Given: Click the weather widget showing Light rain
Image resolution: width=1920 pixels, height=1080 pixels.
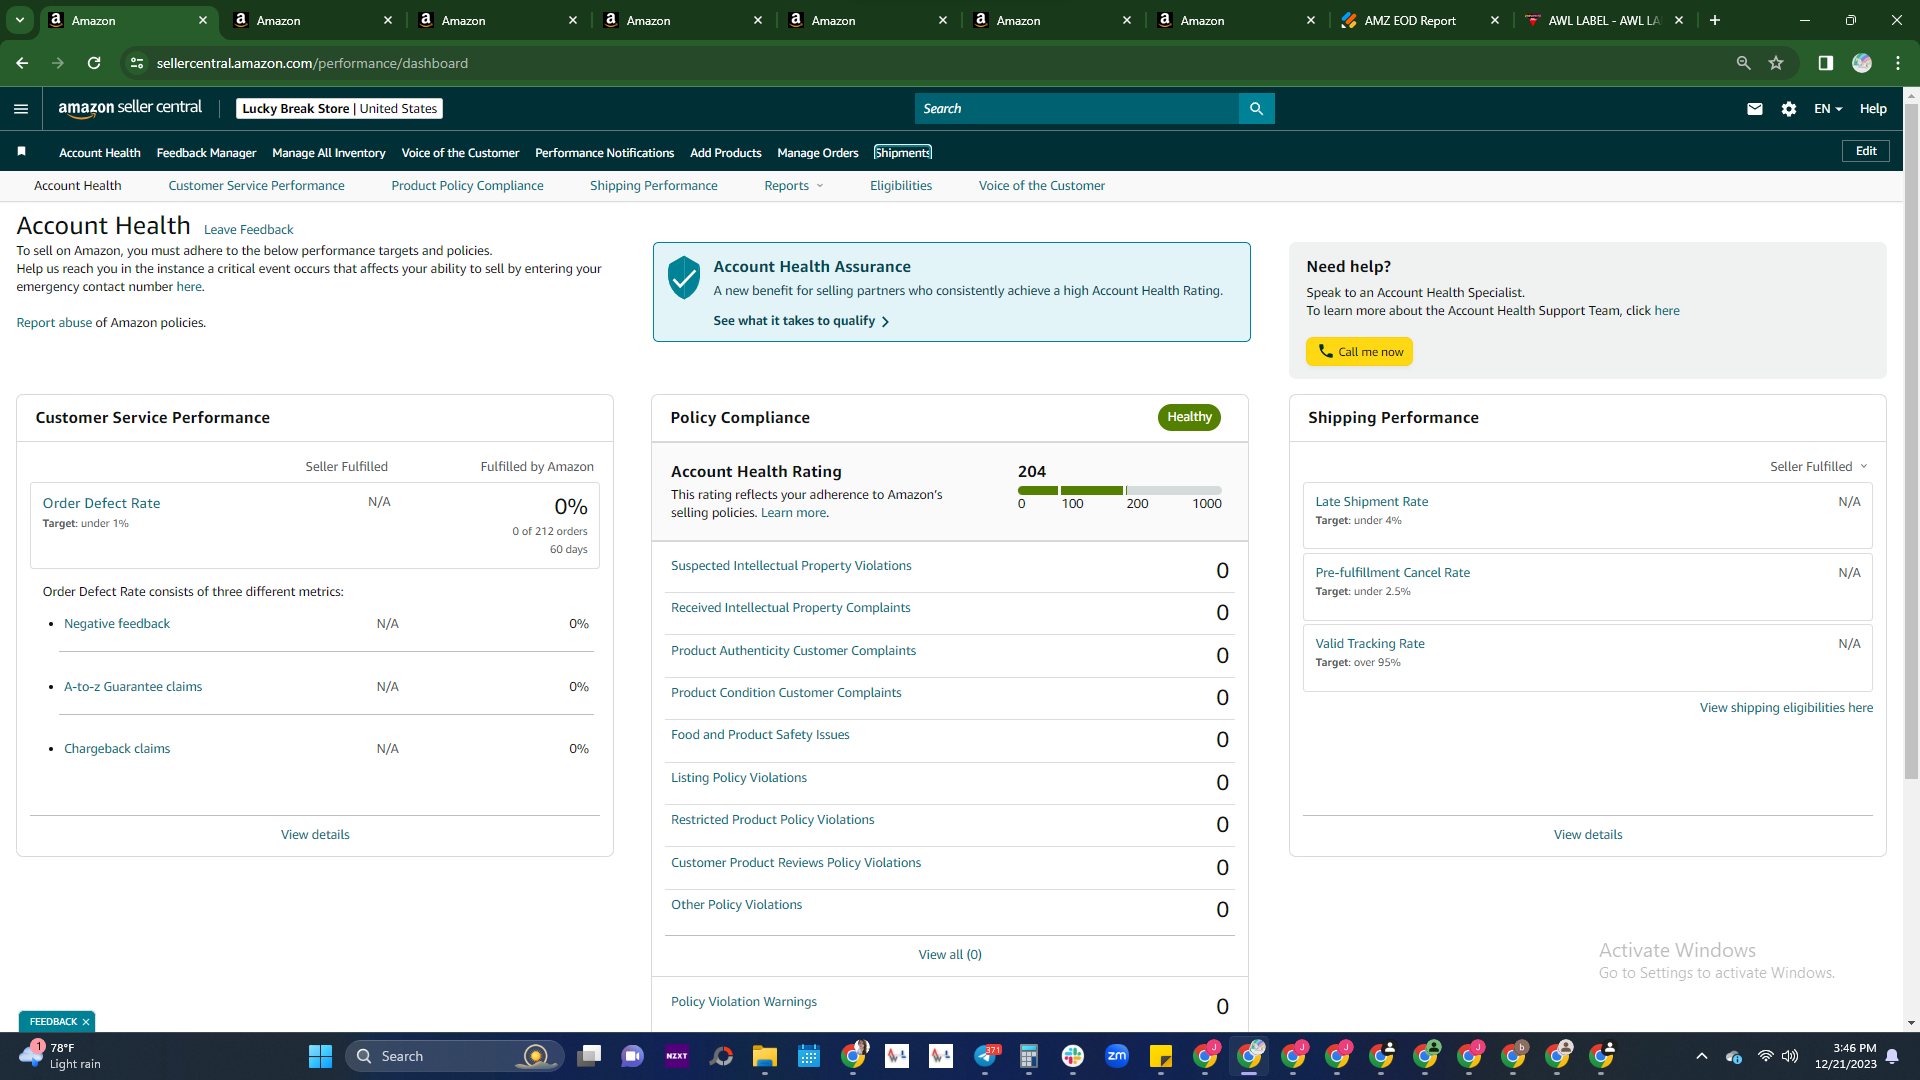Looking at the screenshot, I should click(60, 1056).
